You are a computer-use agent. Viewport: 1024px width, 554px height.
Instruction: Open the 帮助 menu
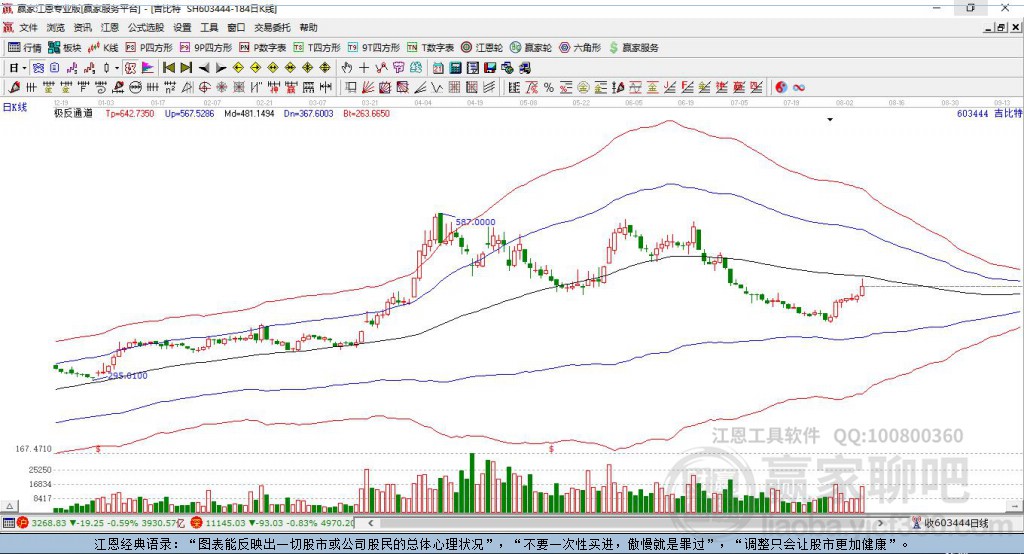click(308, 27)
